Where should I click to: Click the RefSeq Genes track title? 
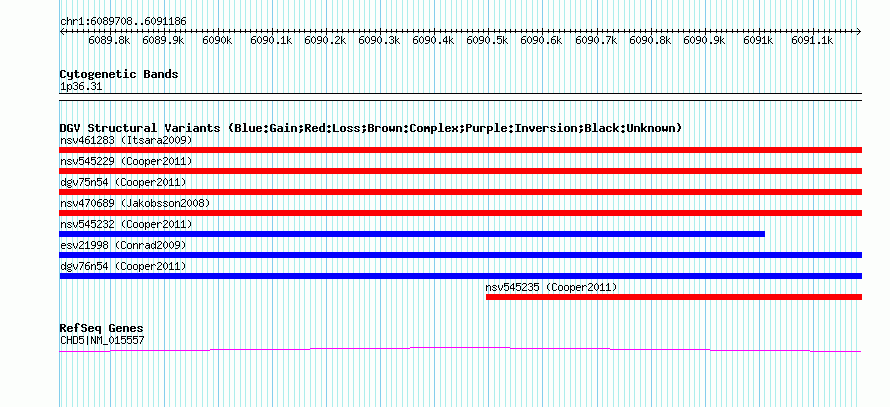[x=102, y=329]
